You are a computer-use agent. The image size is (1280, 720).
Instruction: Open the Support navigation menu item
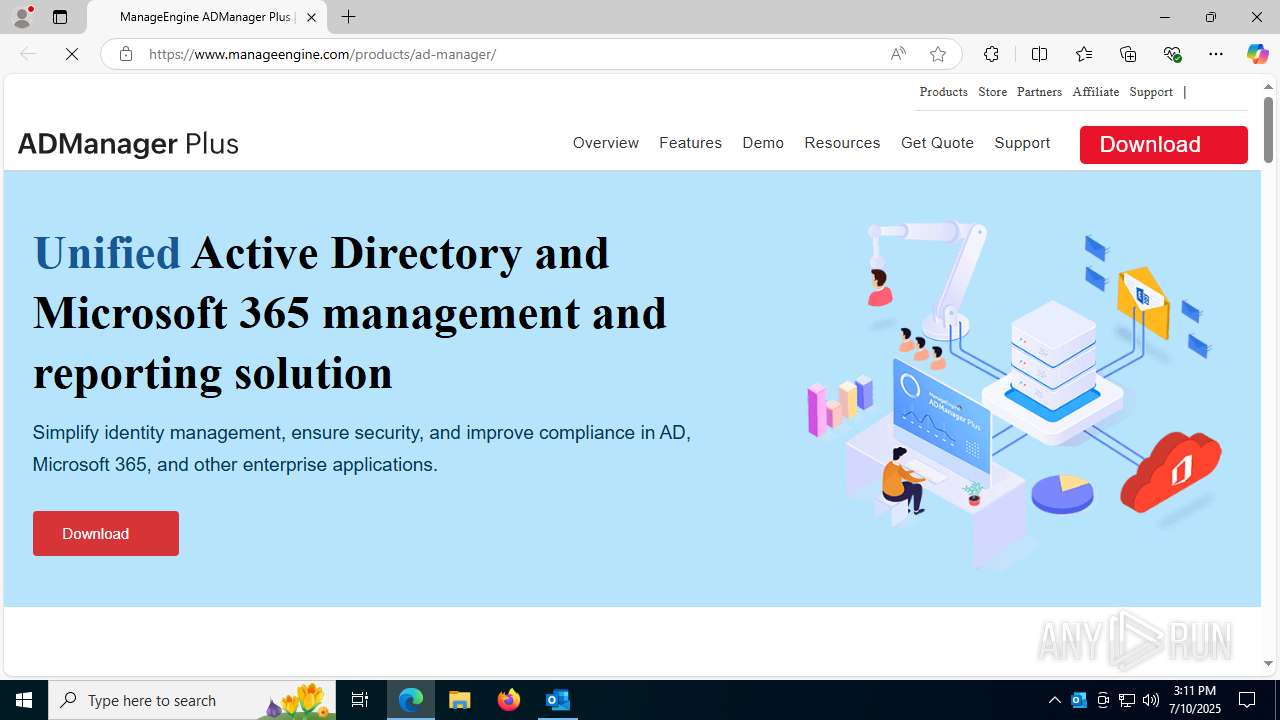click(1022, 143)
